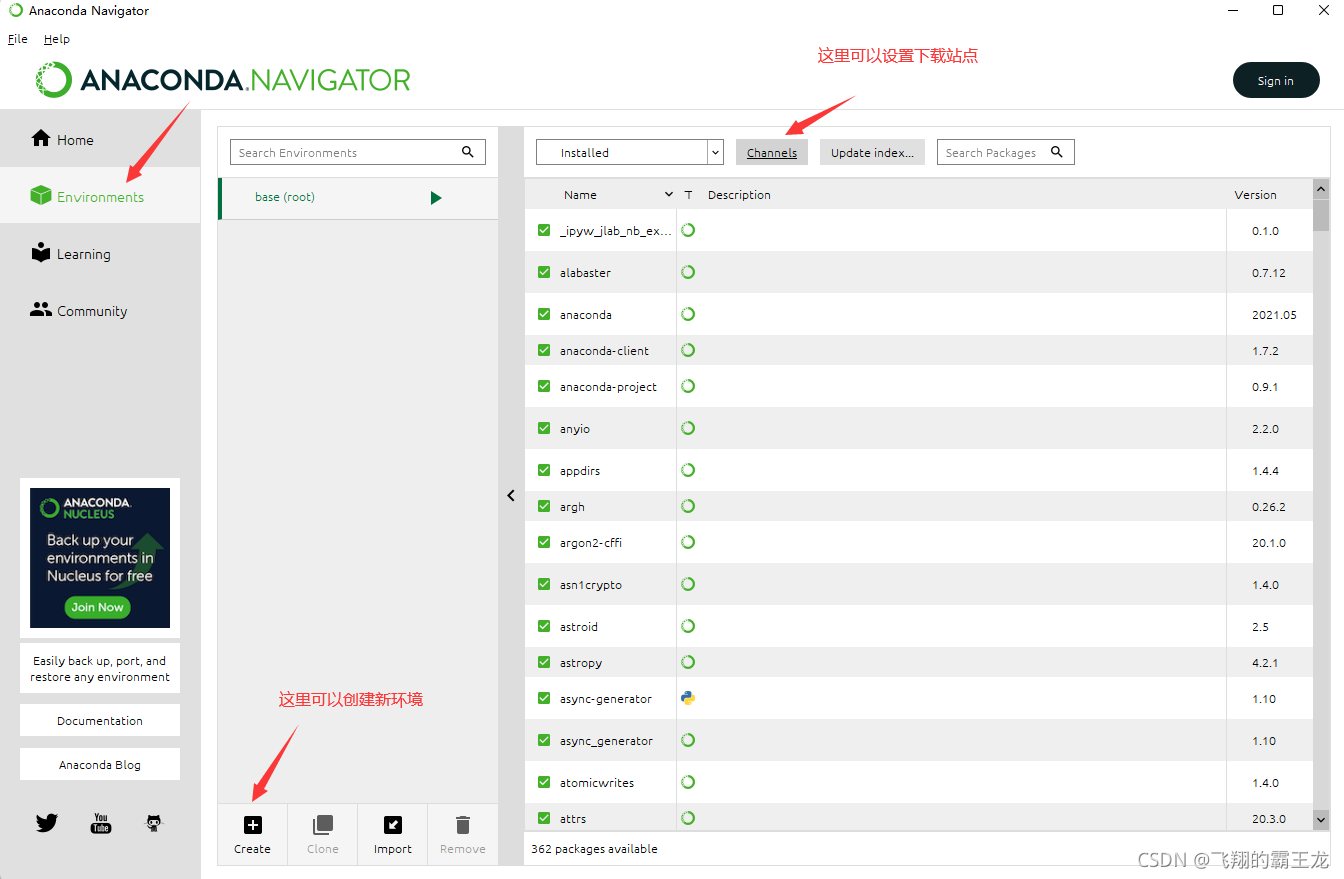
Task: Toggle the astropy package checkbox
Action: [x=544, y=662]
